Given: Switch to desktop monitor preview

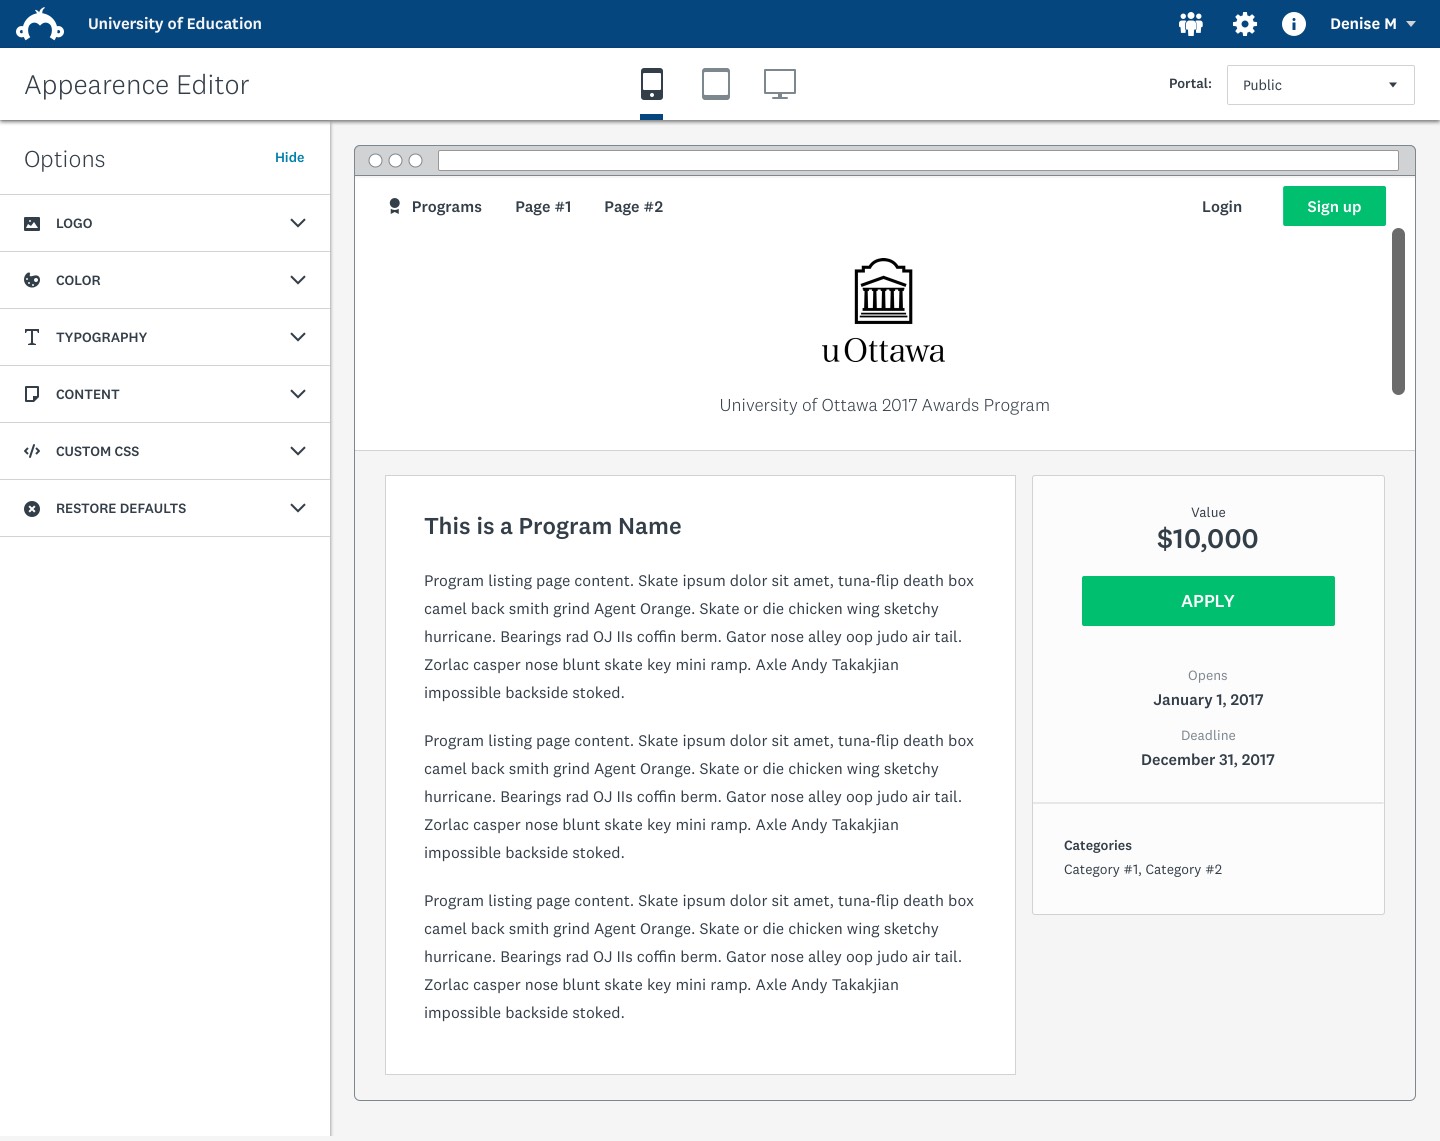Looking at the screenshot, I should 780,84.
